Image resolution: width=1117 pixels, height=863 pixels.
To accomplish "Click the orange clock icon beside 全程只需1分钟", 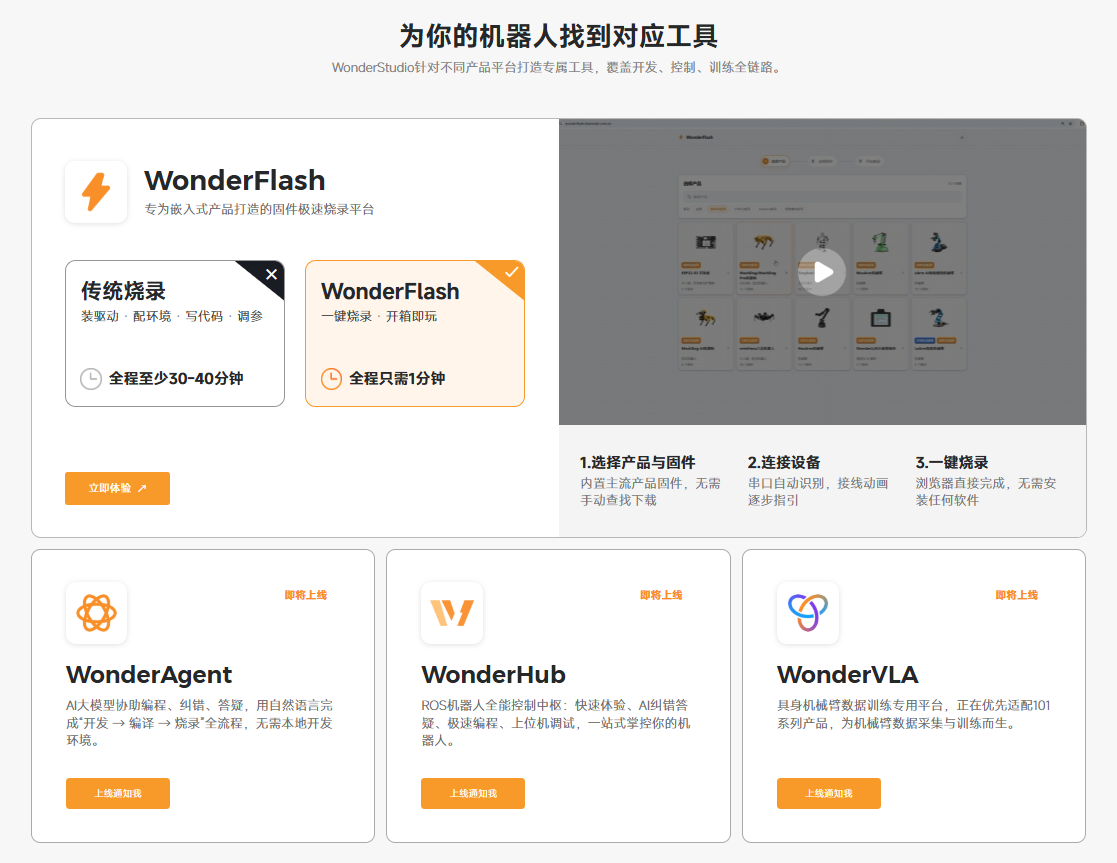I will [331, 378].
